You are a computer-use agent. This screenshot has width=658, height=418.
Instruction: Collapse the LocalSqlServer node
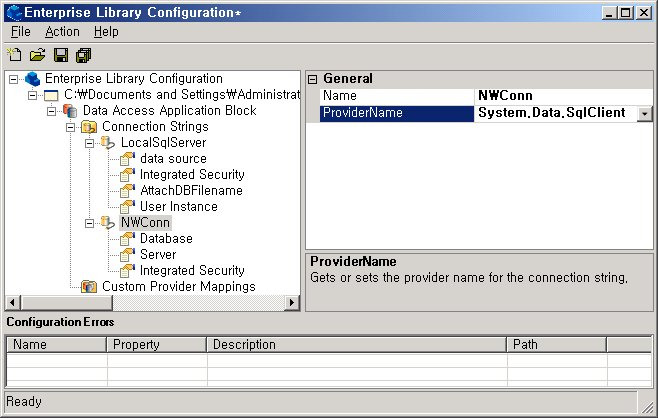[89, 143]
